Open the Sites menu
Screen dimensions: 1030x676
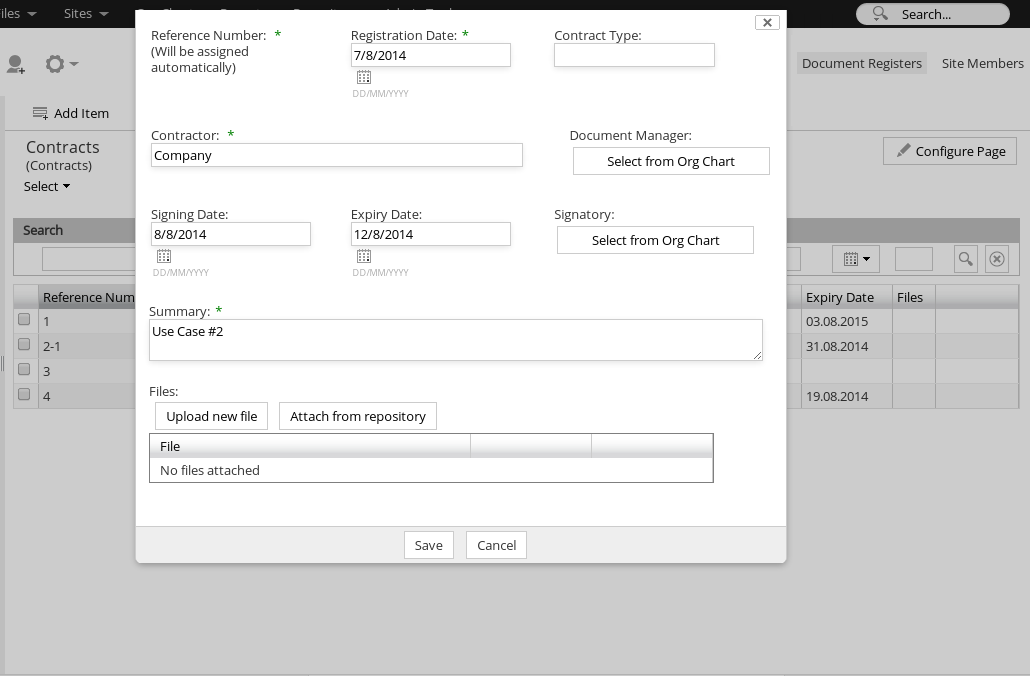coord(85,14)
